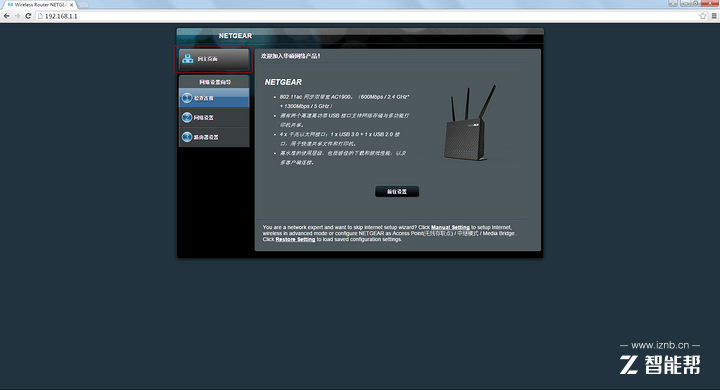Click the page icon beside 192.168.1.1
This screenshot has height=390, width=720.
(x=40, y=16)
